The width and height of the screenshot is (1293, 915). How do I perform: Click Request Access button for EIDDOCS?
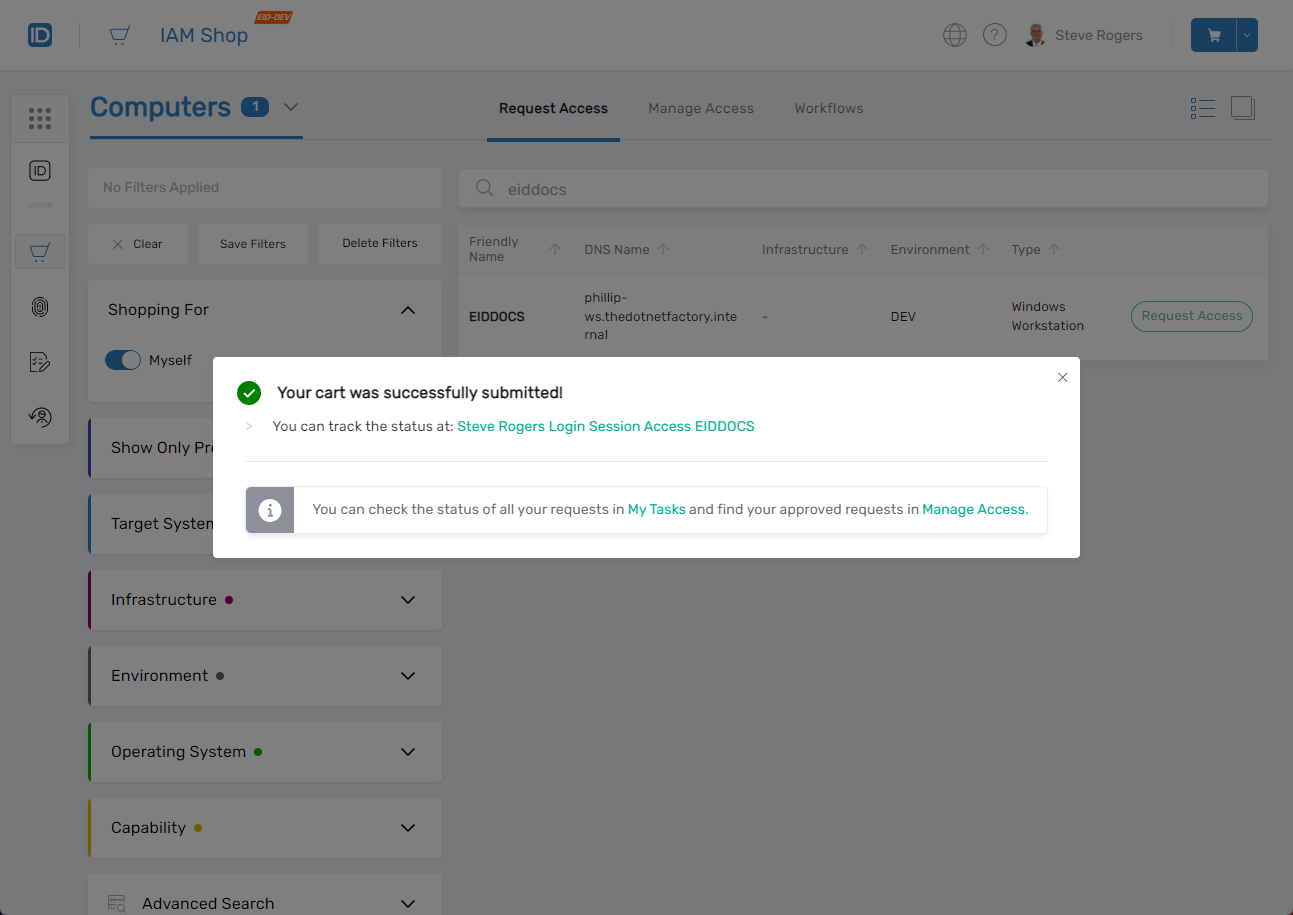[x=1191, y=316]
